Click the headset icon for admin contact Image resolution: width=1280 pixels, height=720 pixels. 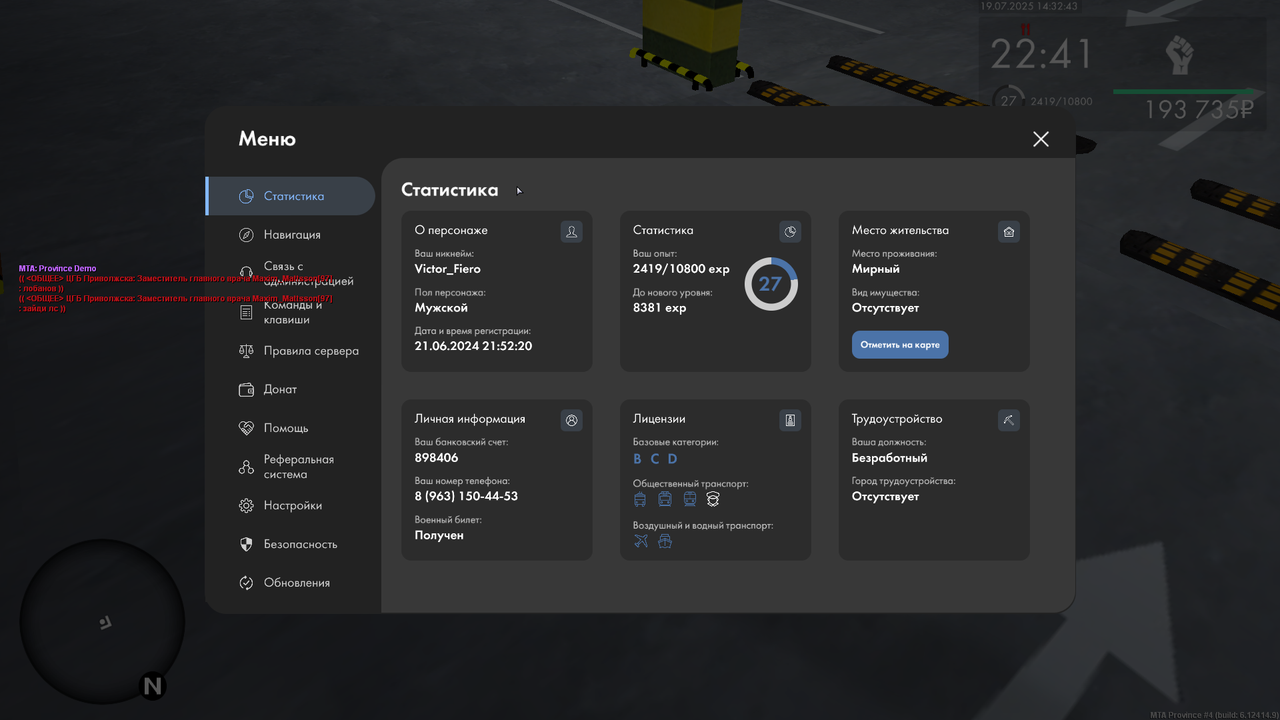coord(246,274)
